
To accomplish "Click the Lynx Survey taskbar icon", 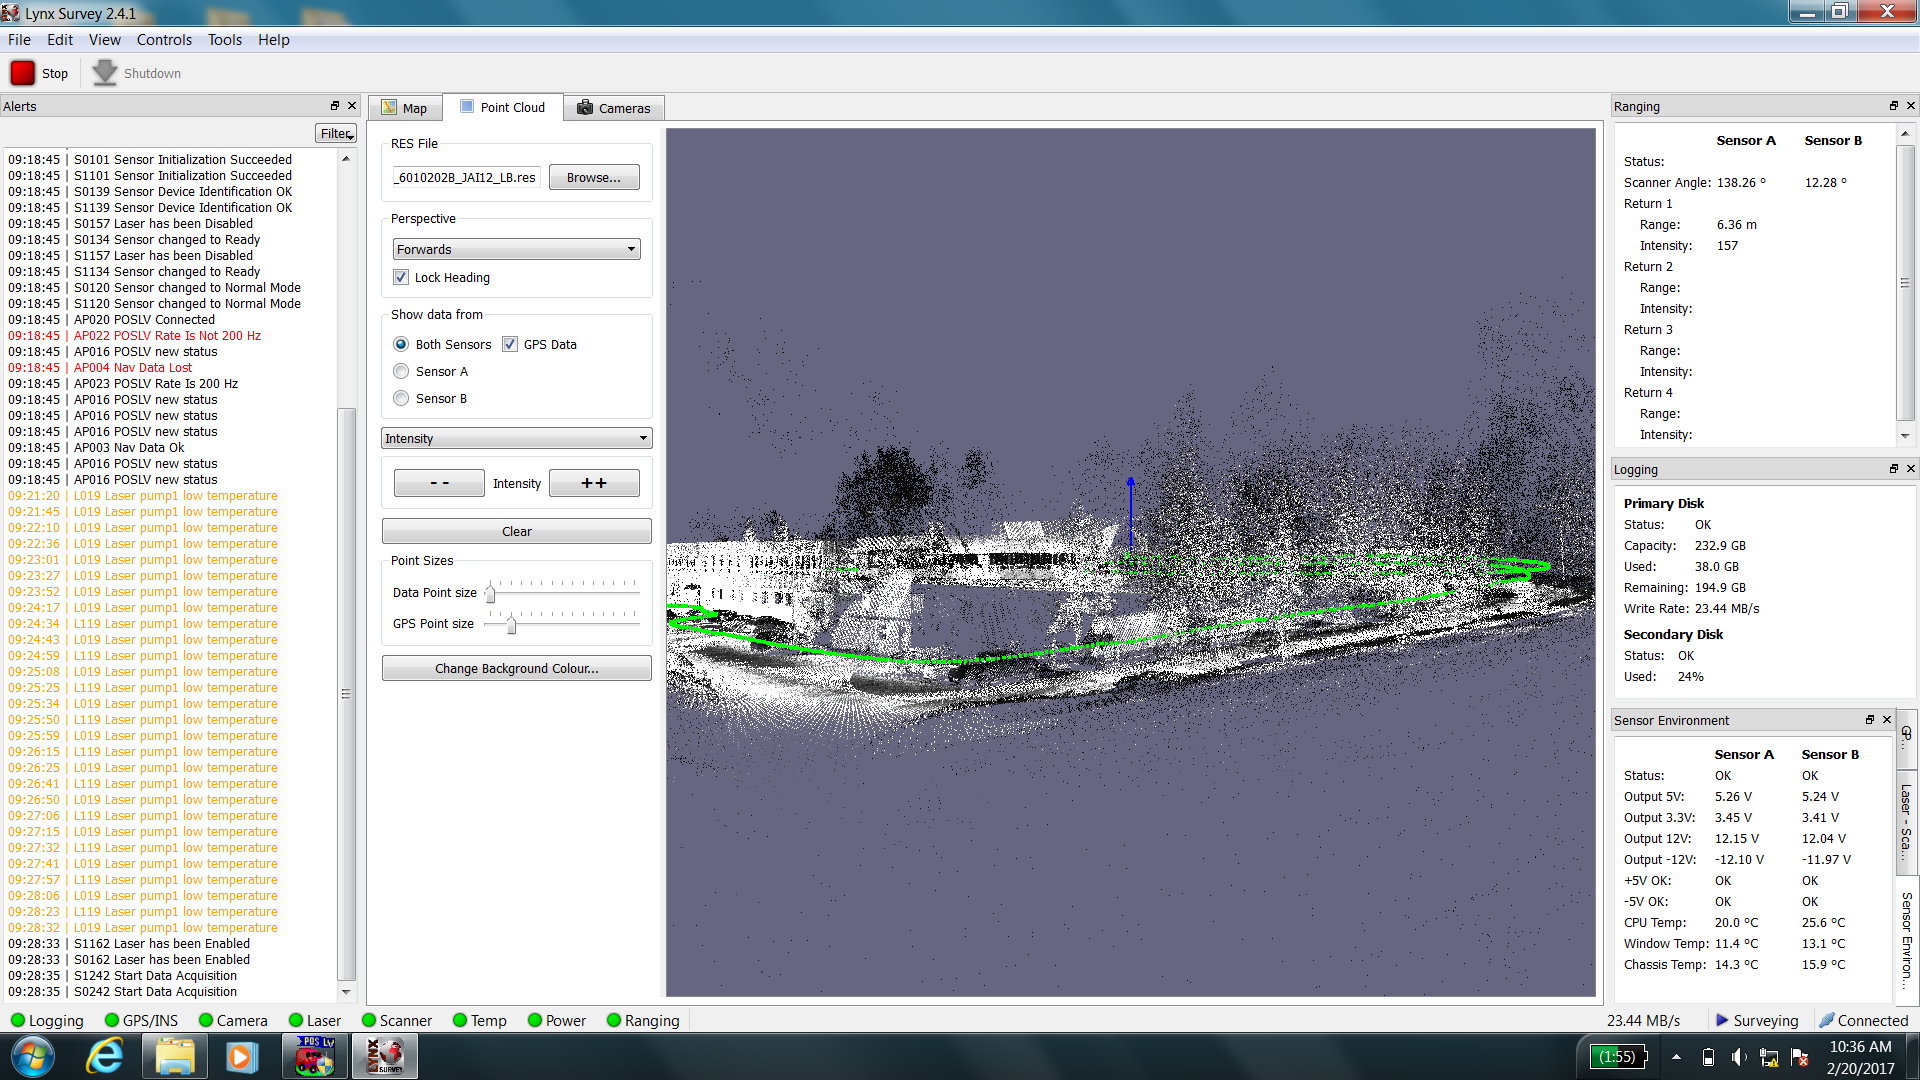I will click(384, 1056).
